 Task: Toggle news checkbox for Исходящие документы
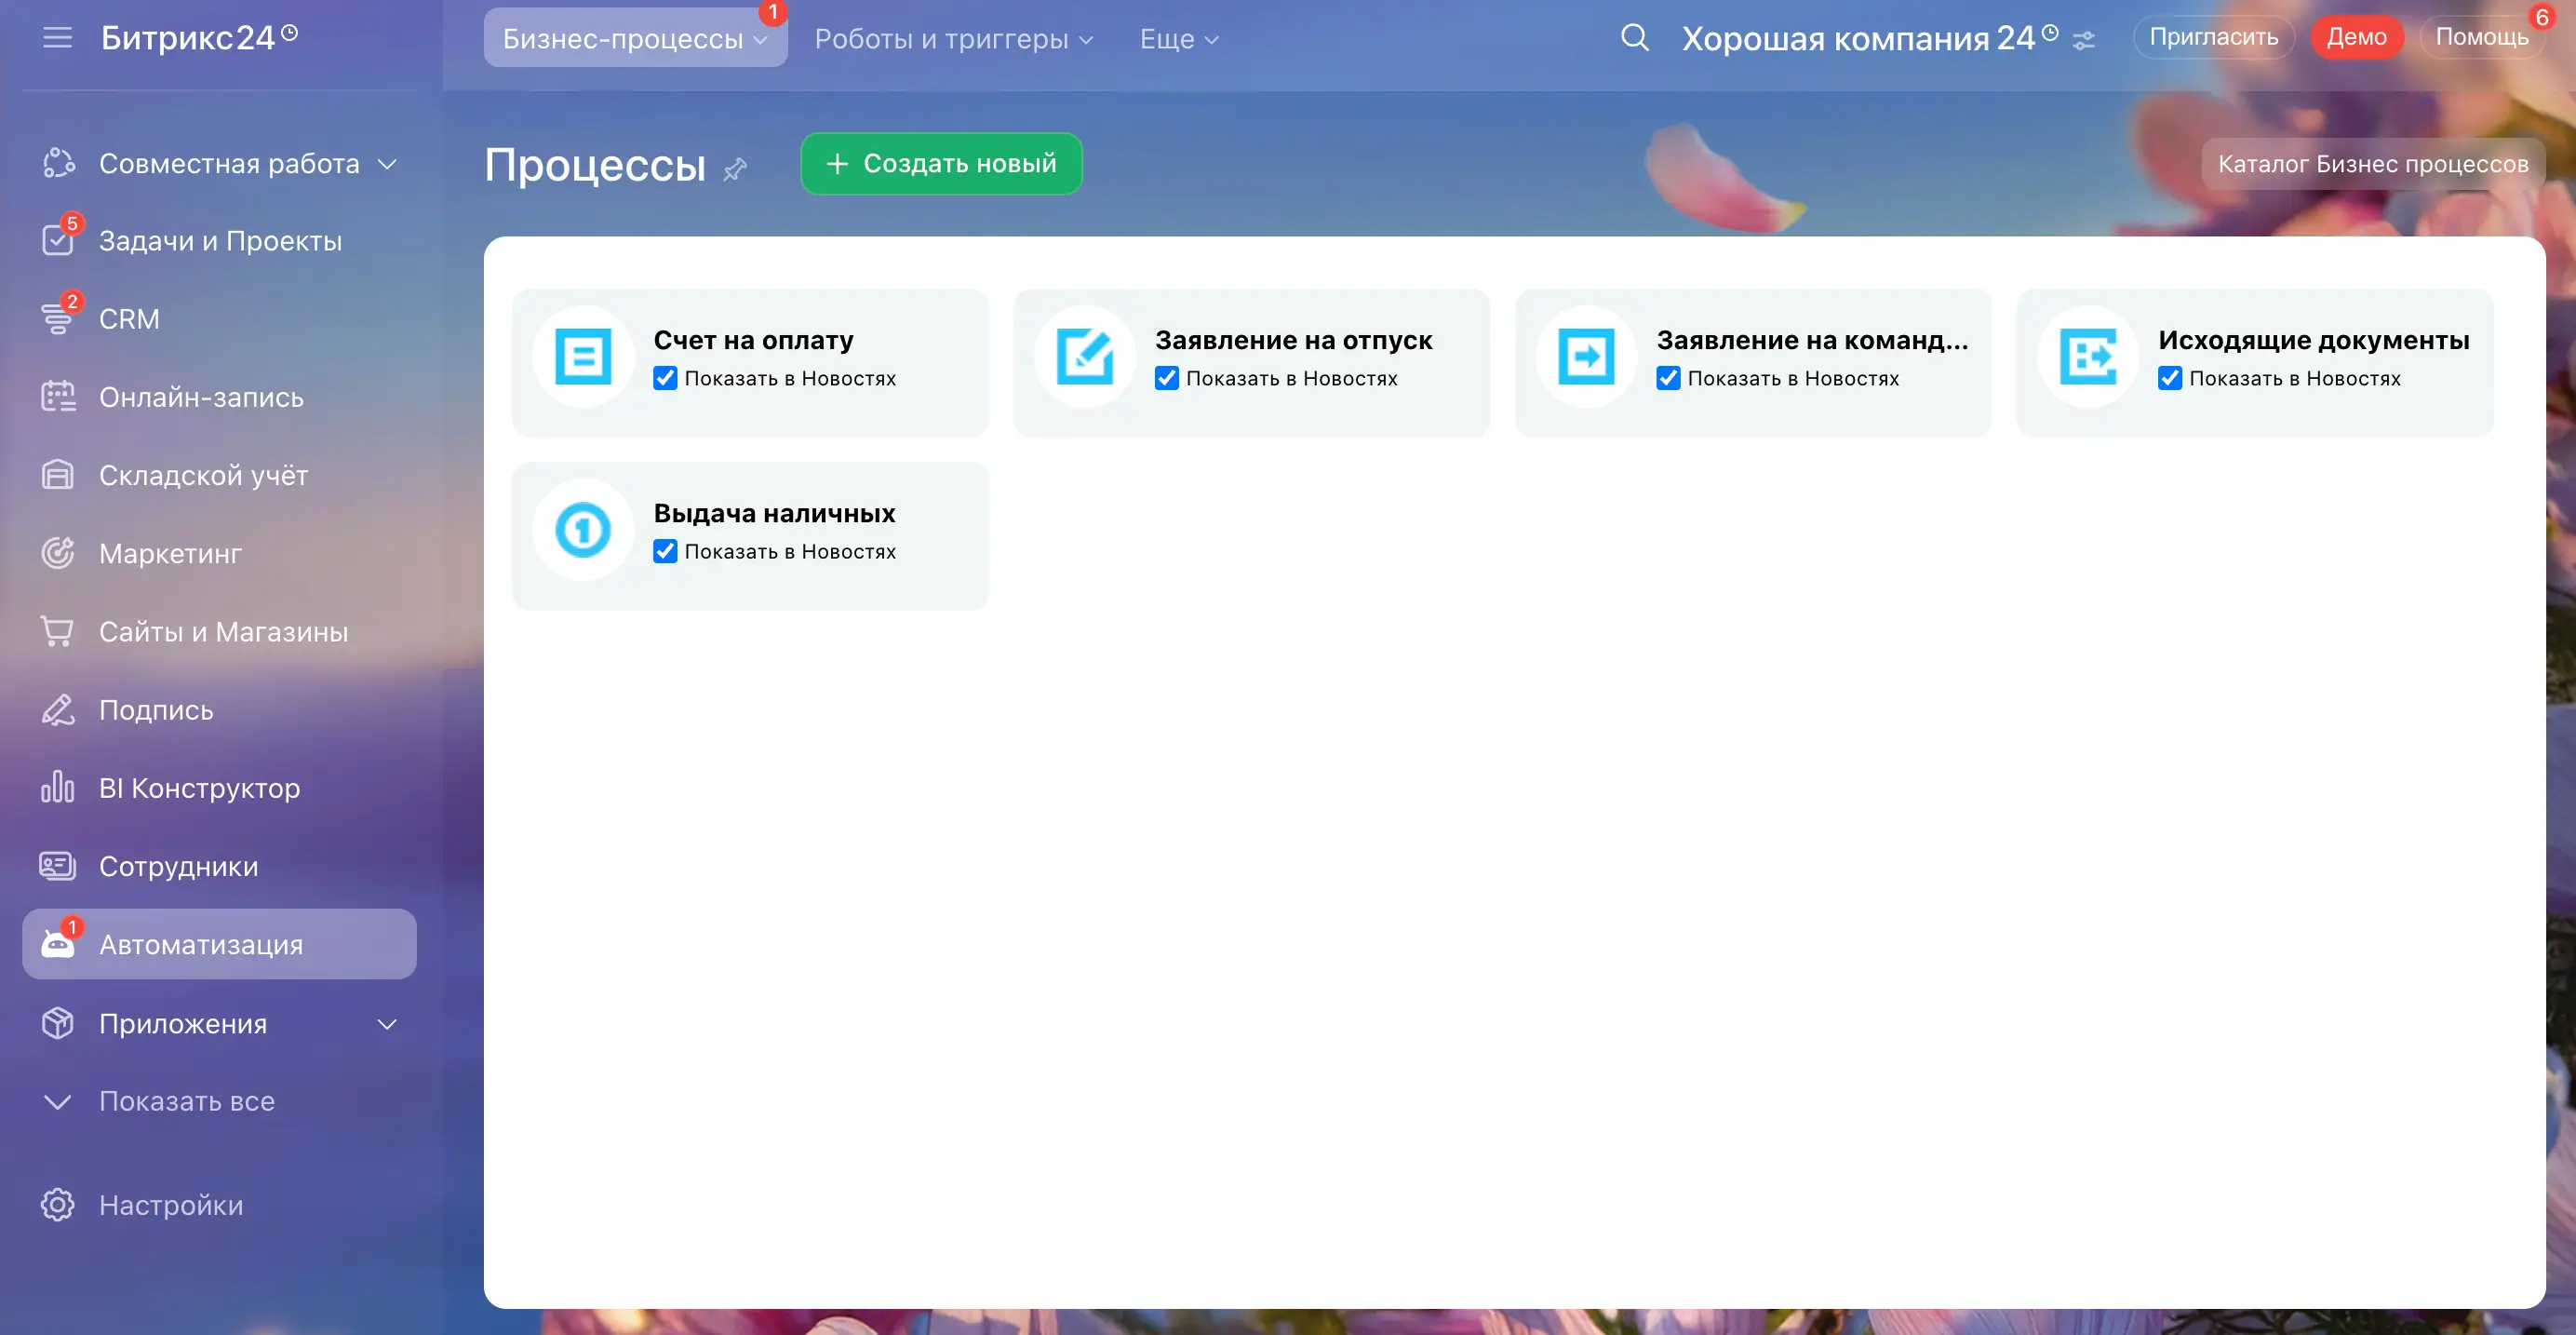tap(2169, 378)
